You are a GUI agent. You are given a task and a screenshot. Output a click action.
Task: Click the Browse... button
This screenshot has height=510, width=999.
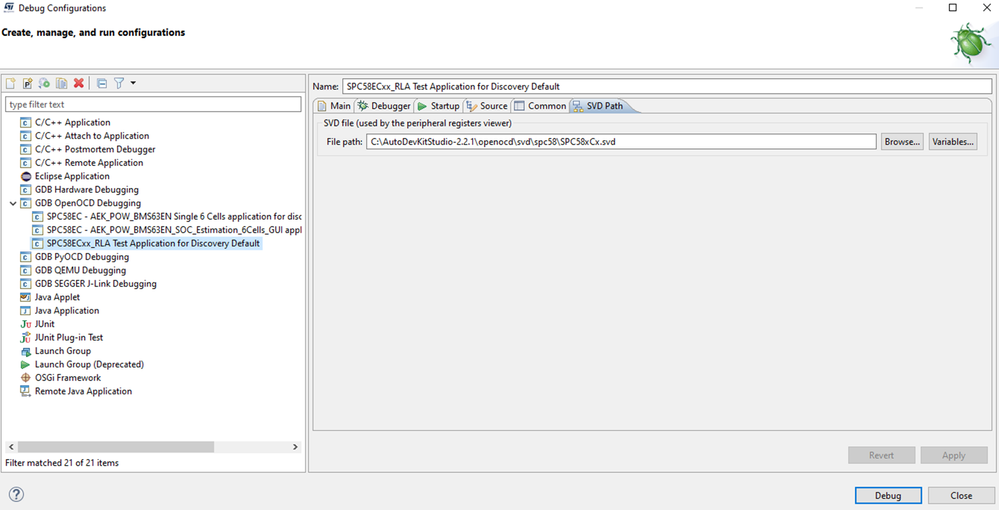[x=902, y=142]
